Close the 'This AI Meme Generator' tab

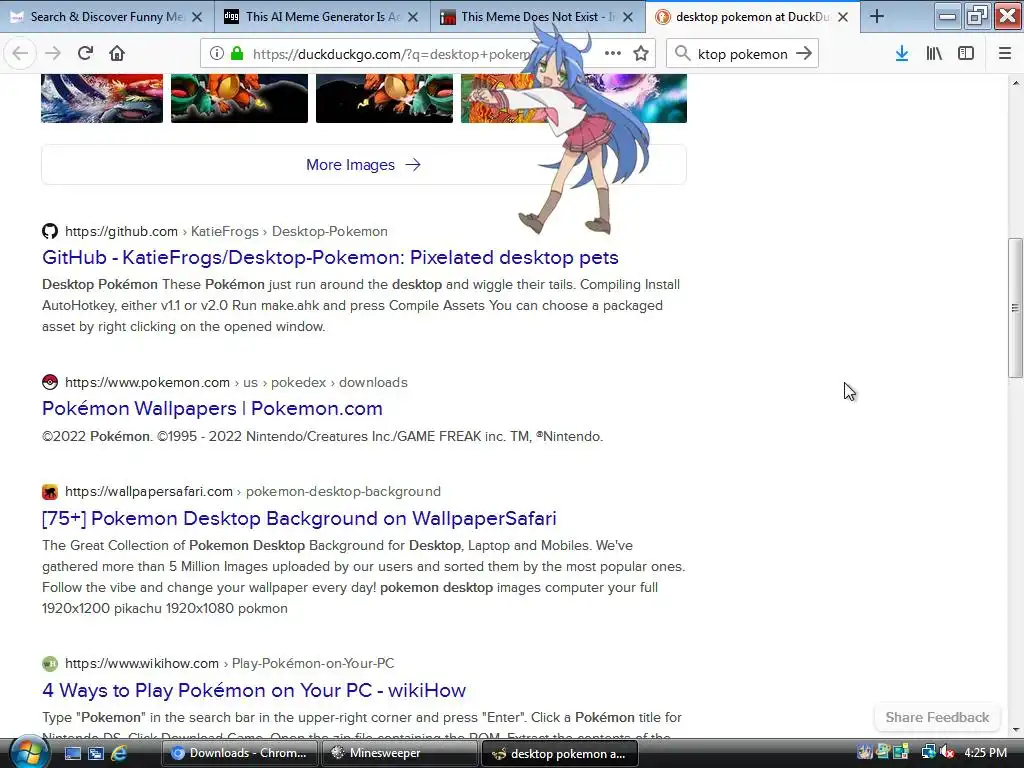(x=413, y=17)
